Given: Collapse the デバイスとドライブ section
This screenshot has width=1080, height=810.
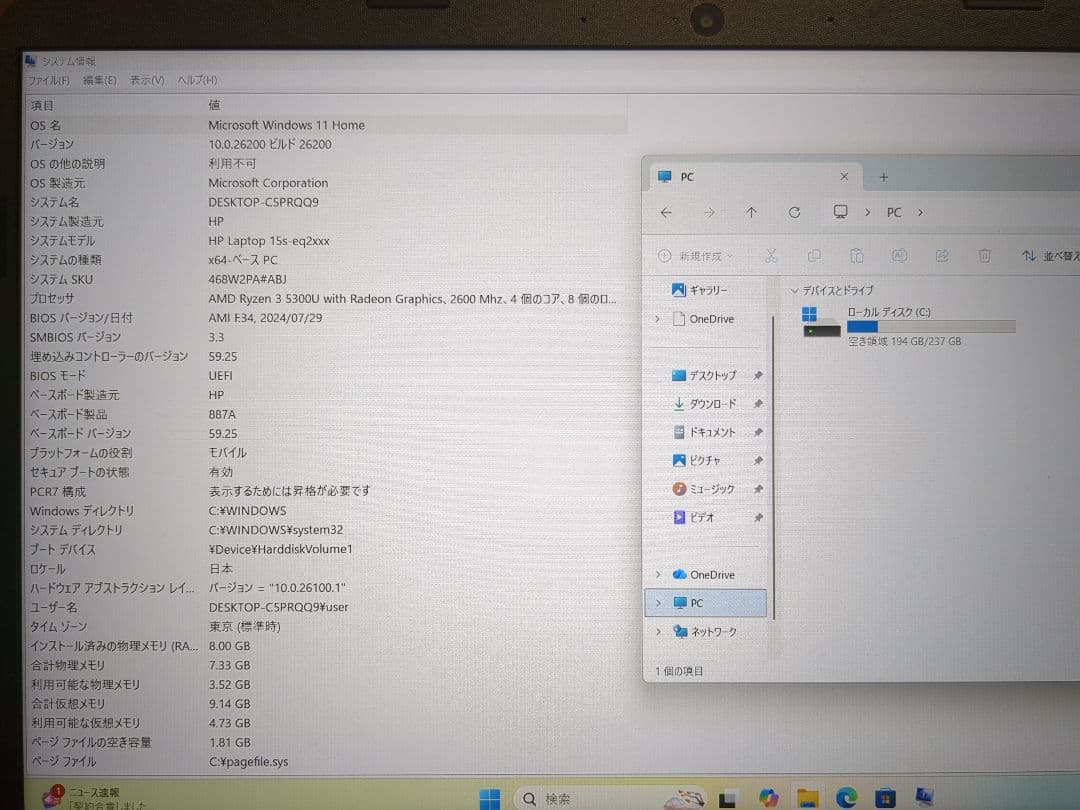Looking at the screenshot, I should (x=794, y=290).
